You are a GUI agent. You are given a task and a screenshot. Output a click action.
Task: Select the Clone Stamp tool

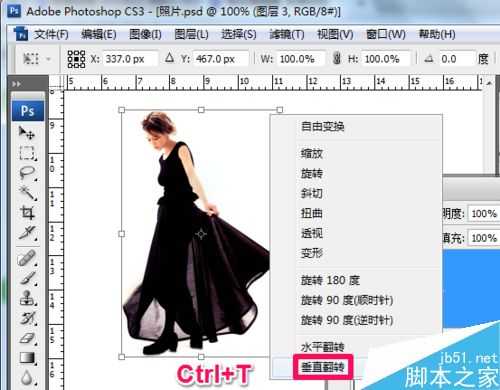coord(27,298)
